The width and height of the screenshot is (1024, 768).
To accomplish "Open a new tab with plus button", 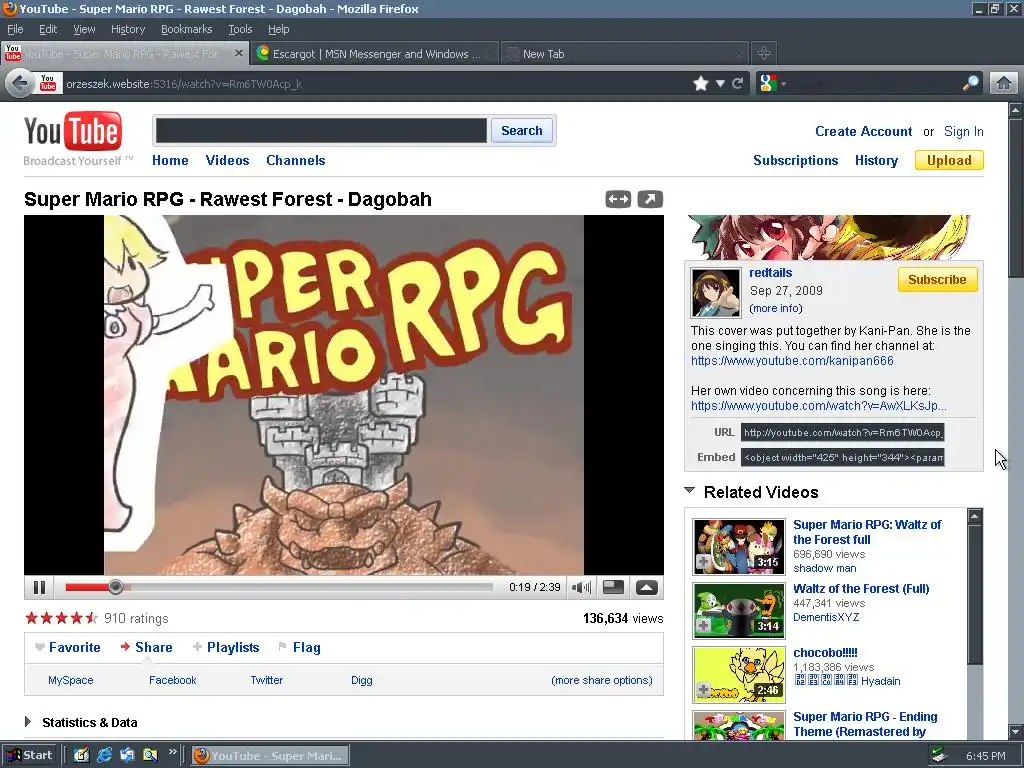I will pos(763,53).
